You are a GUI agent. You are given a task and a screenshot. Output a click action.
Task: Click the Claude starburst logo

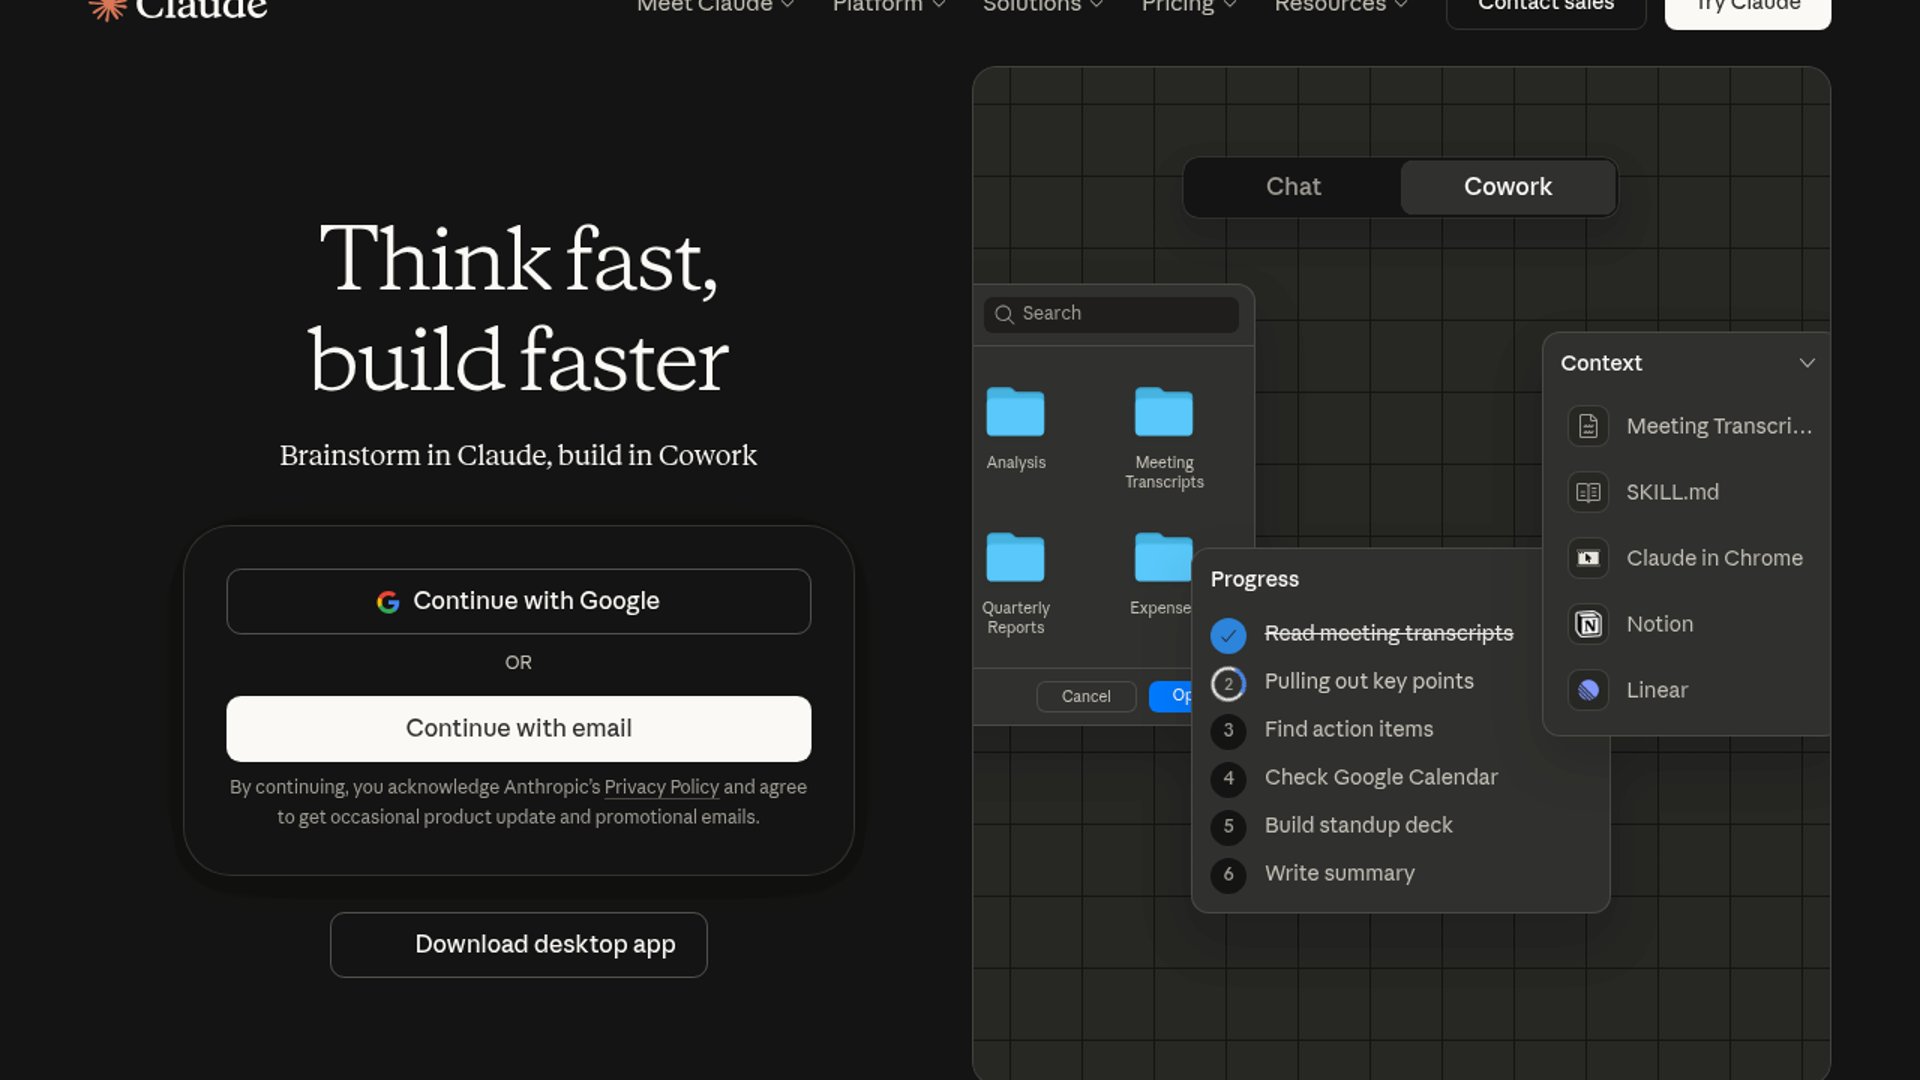[x=107, y=8]
